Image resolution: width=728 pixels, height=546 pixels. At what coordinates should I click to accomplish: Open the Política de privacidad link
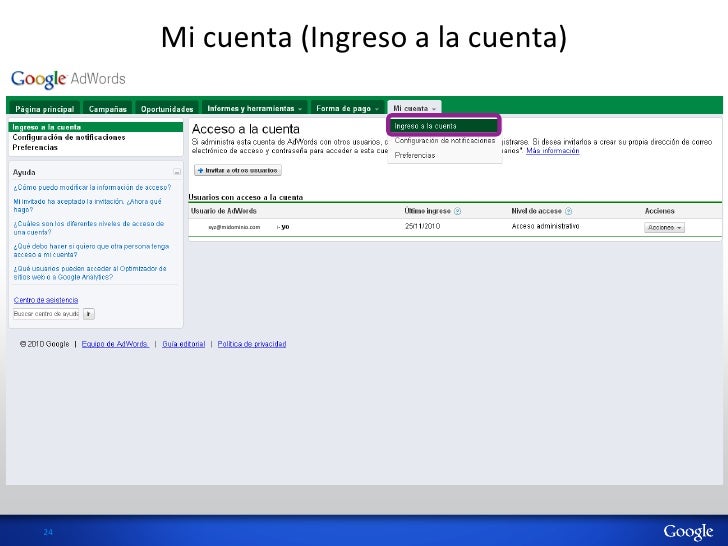tap(252, 344)
